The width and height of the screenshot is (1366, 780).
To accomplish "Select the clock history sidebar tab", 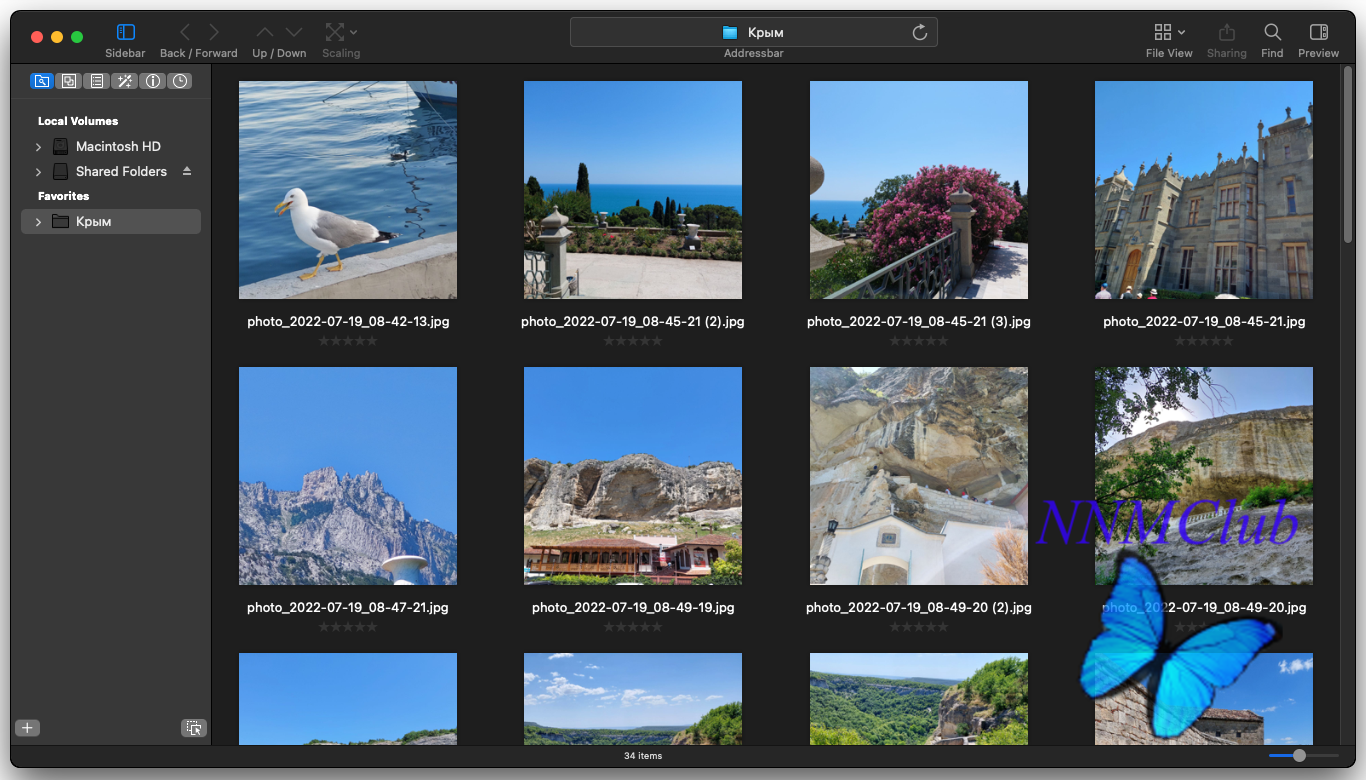I will click(x=180, y=81).
